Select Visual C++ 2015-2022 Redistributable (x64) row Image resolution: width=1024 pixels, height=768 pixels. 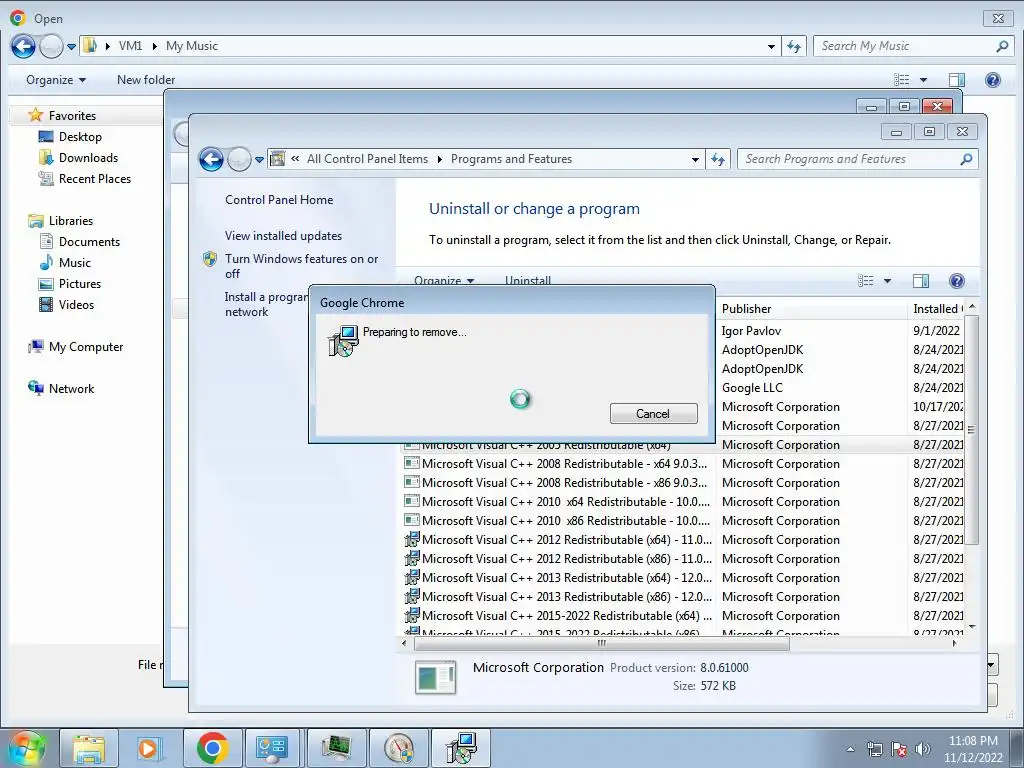click(x=682, y=616)
